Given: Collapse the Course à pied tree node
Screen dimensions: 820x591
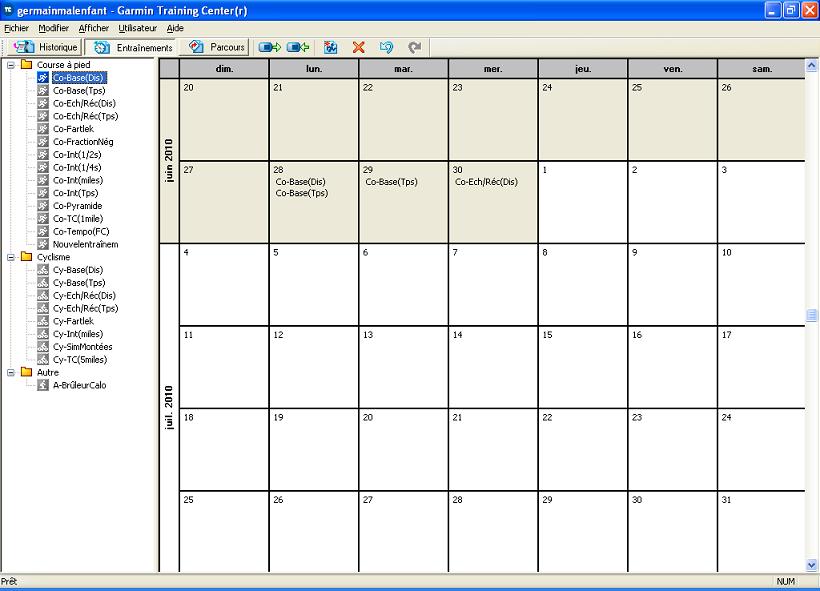Looking at the screenshot, I should 10,65.
